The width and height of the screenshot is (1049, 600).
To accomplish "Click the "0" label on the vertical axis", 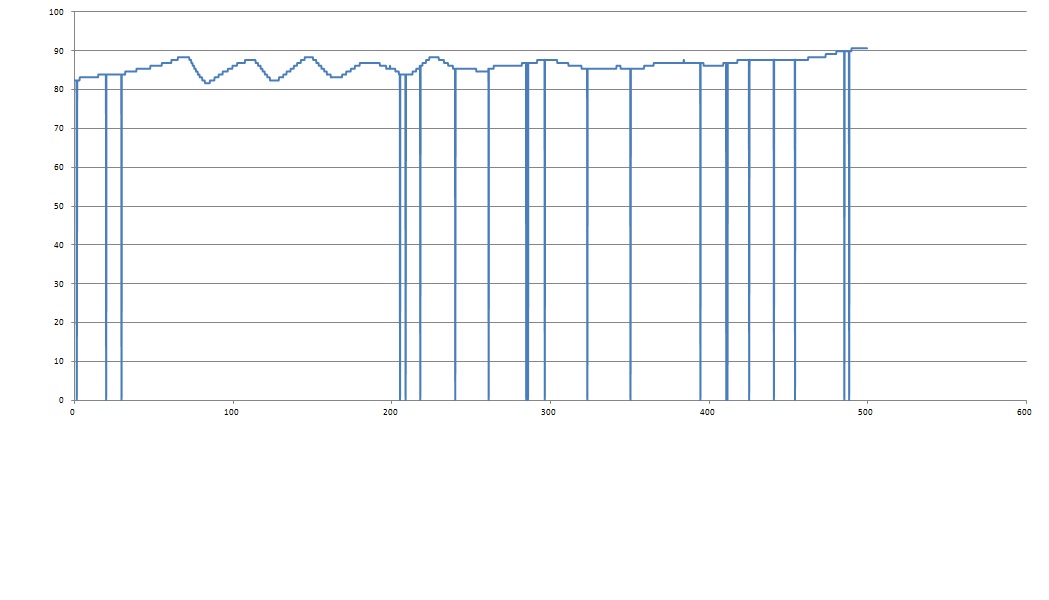I will (x=60, y=400).
